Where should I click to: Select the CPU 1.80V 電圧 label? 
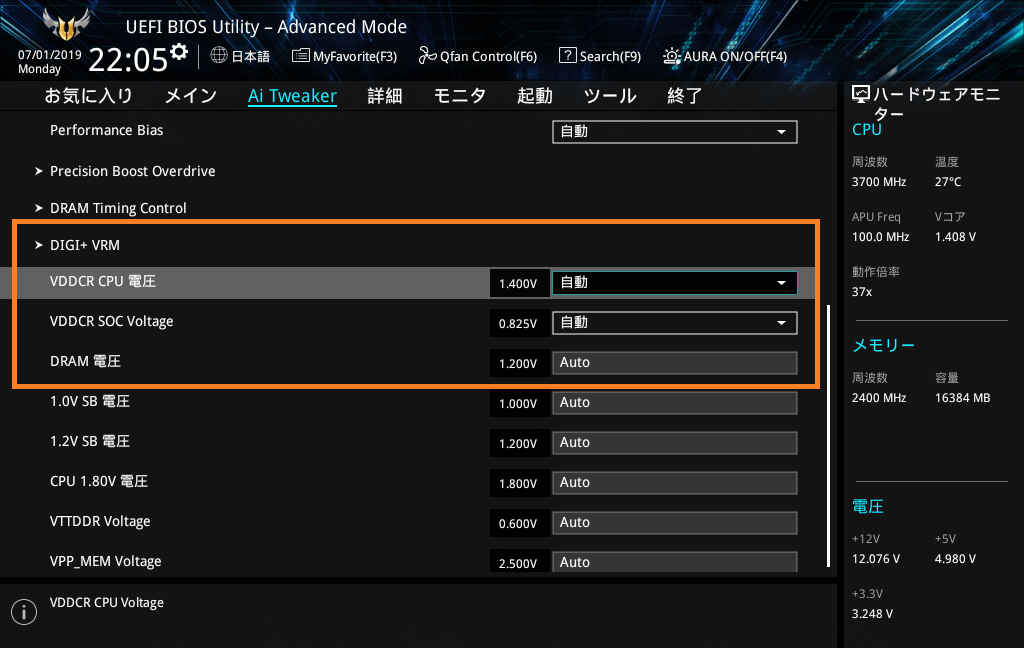click(99, 481)
